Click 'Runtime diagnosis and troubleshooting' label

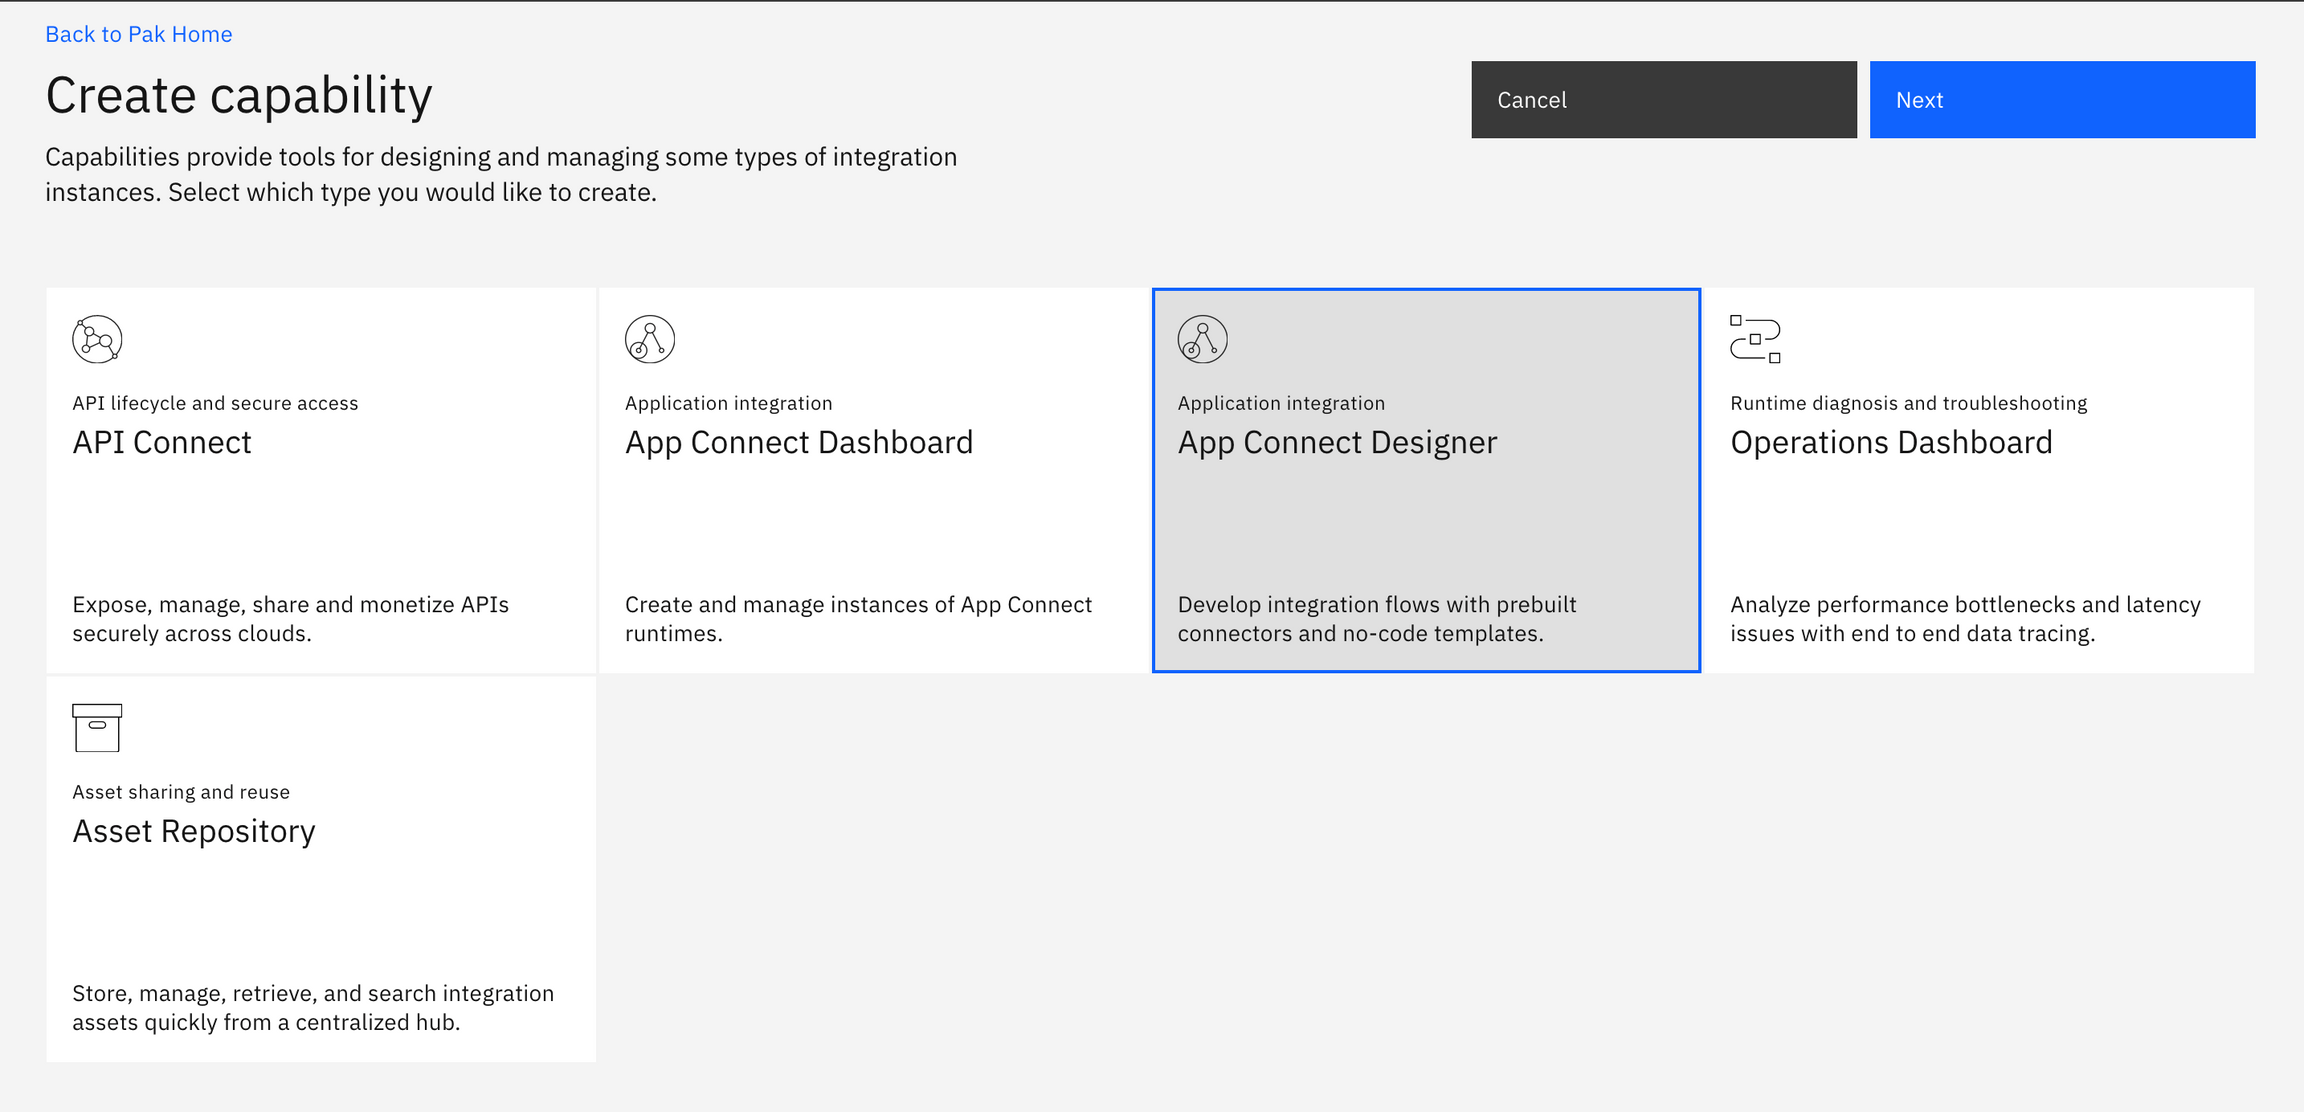[1909, 403]
